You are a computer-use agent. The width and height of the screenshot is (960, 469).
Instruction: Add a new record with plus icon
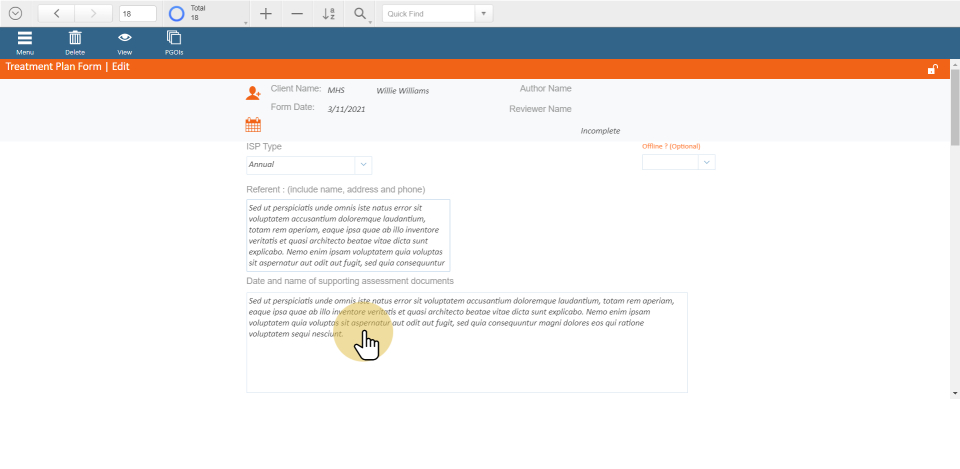click(x=265, y=14)
